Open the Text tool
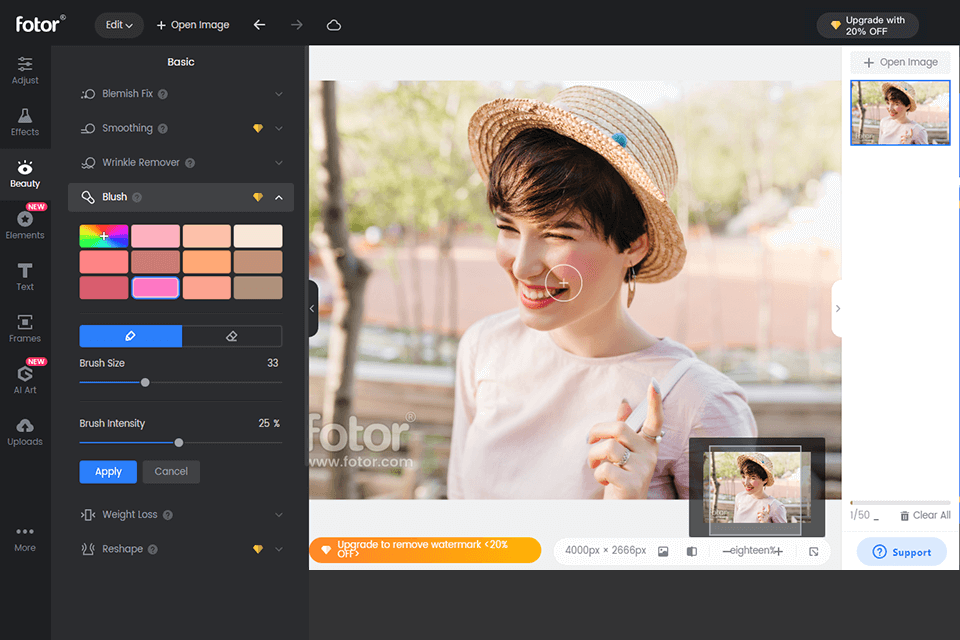 25,277
